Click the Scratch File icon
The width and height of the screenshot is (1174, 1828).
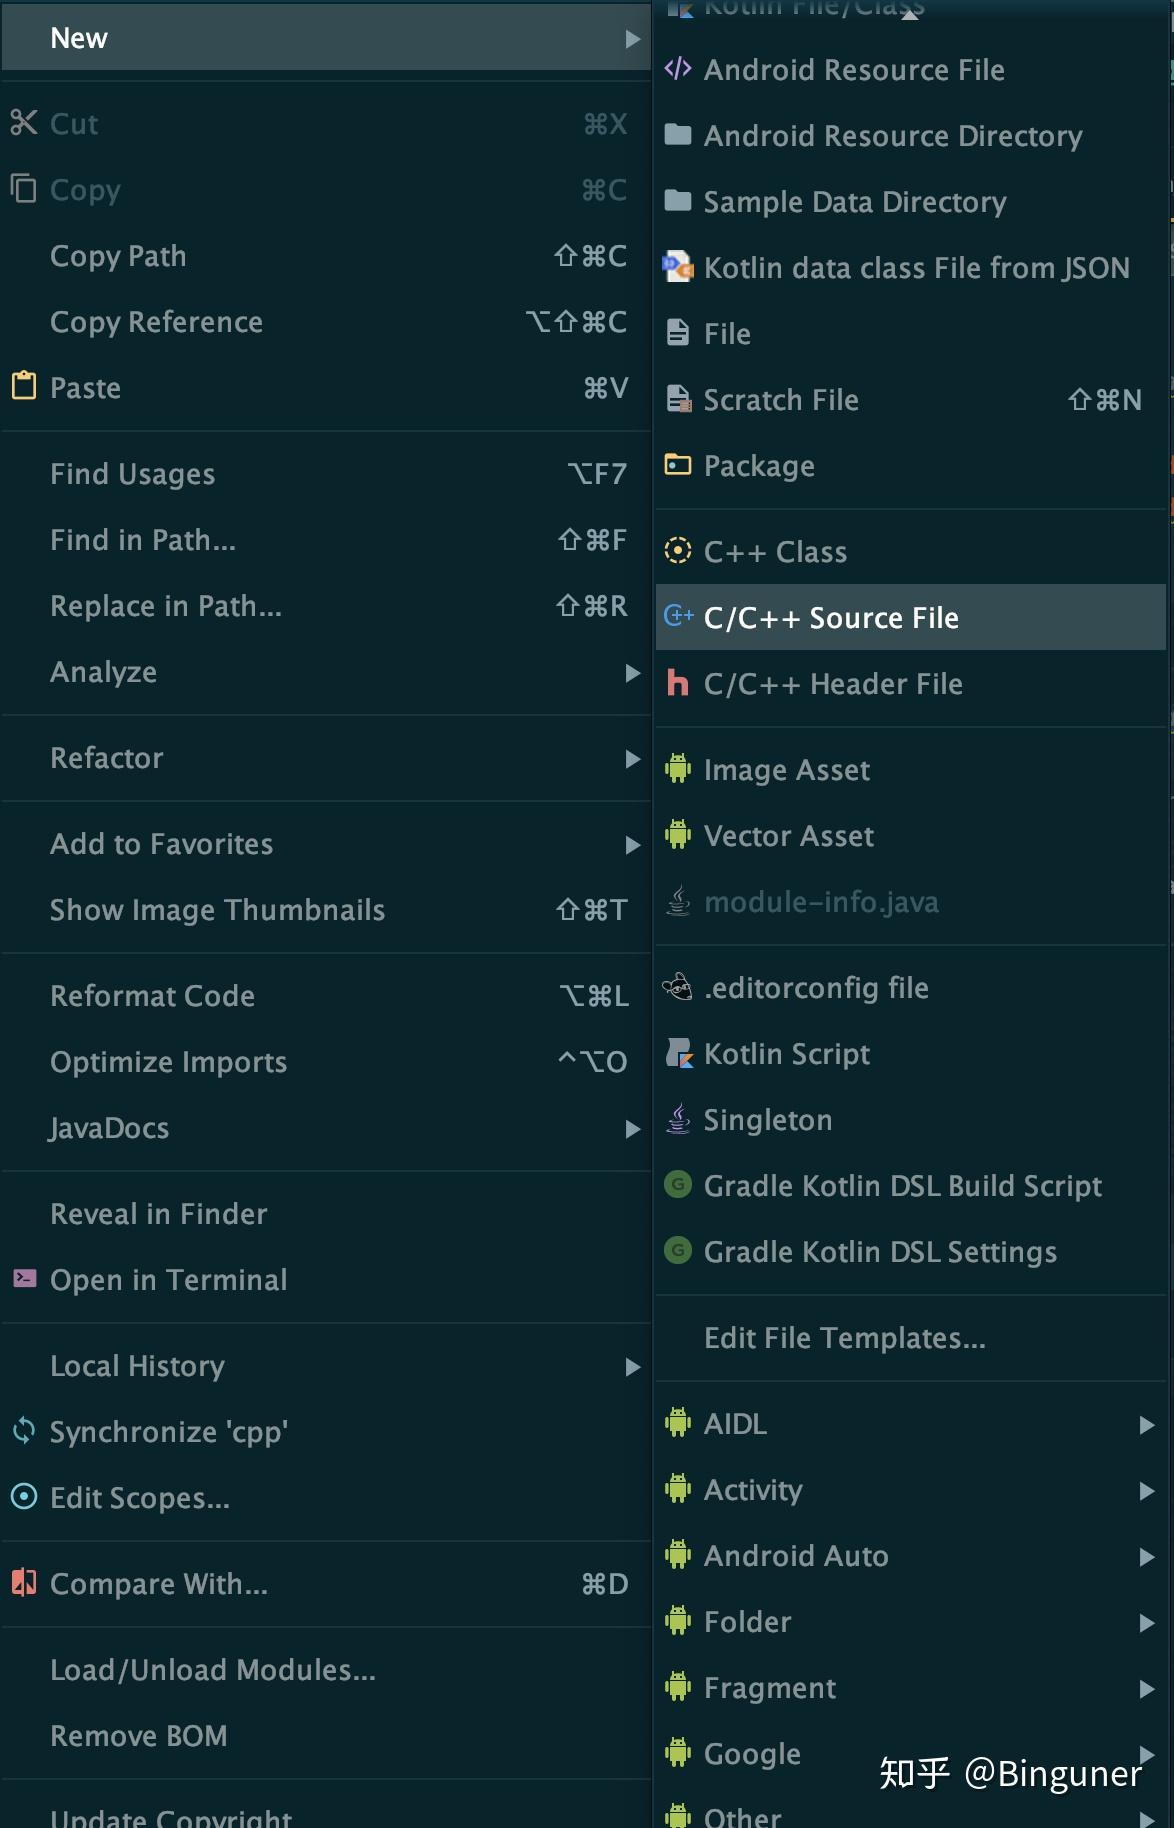click(679, 399)
